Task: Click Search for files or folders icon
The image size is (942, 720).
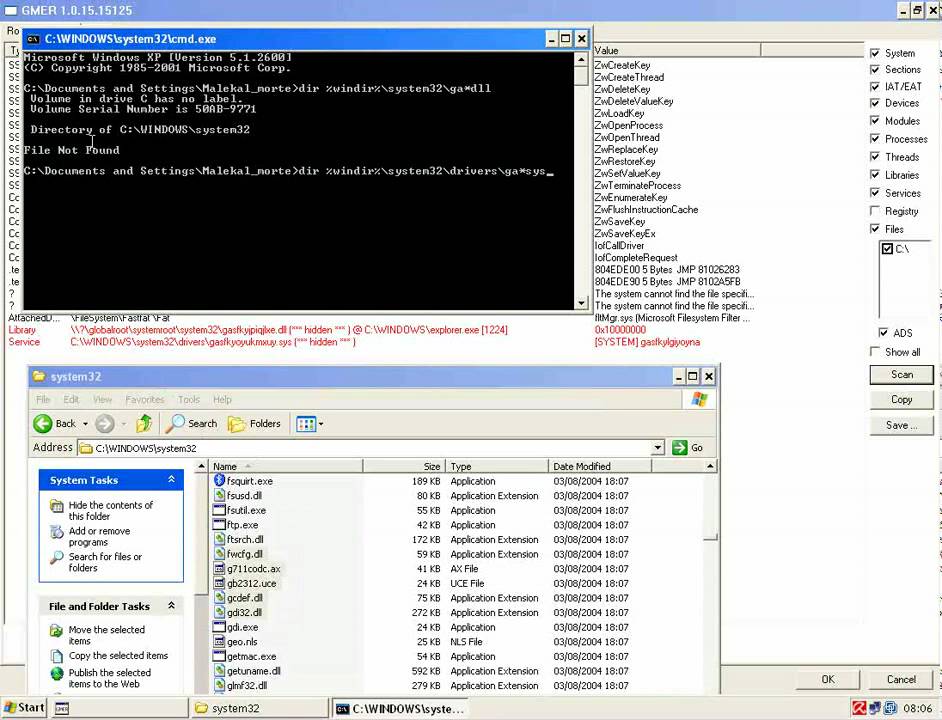Action: (x=56, y=558)
